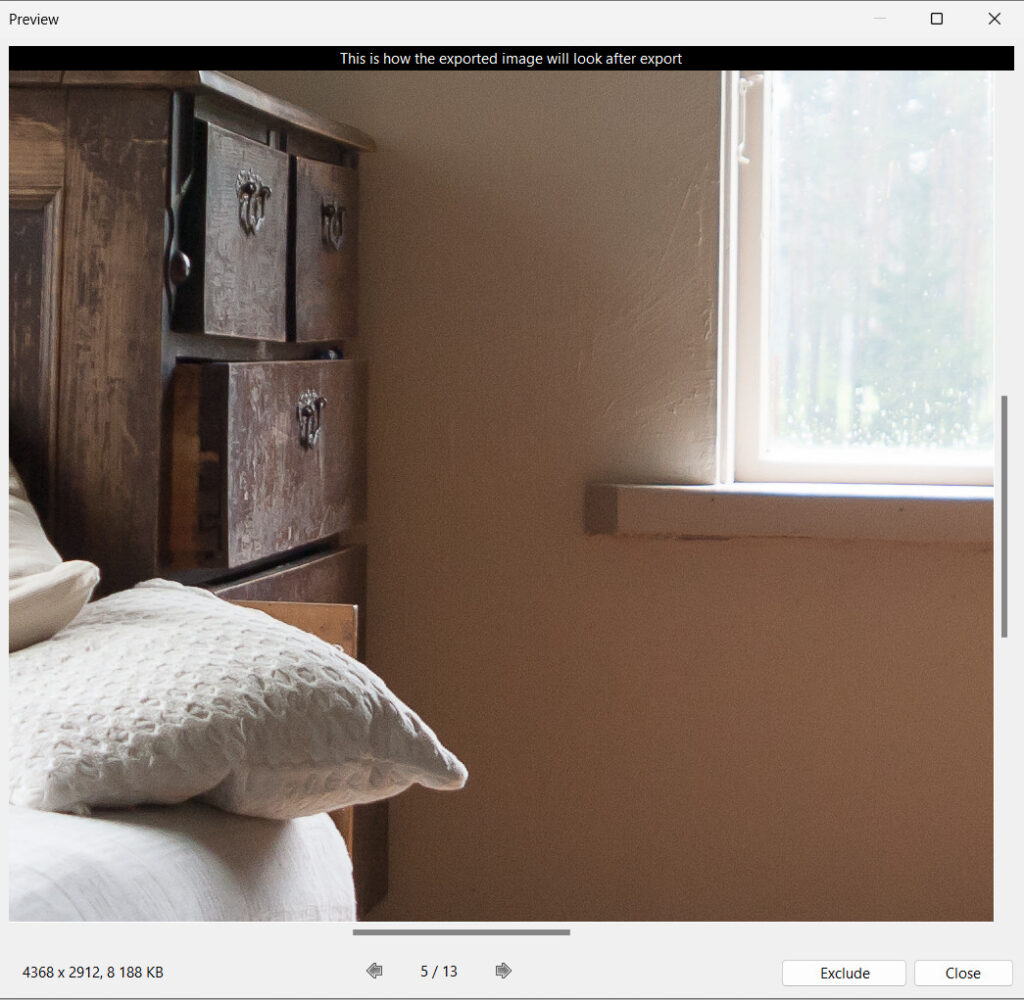Viewport: 1024px width, 1000px height.
Task: Click the vertical scrollbar thumb
Action: [x=1004, y=515]
